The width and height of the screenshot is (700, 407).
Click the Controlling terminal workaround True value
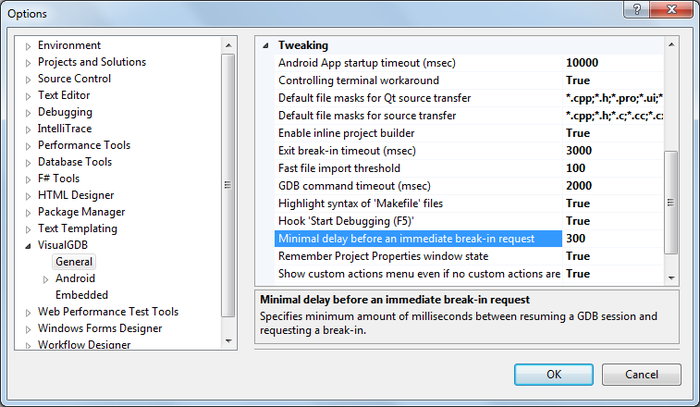613,80
